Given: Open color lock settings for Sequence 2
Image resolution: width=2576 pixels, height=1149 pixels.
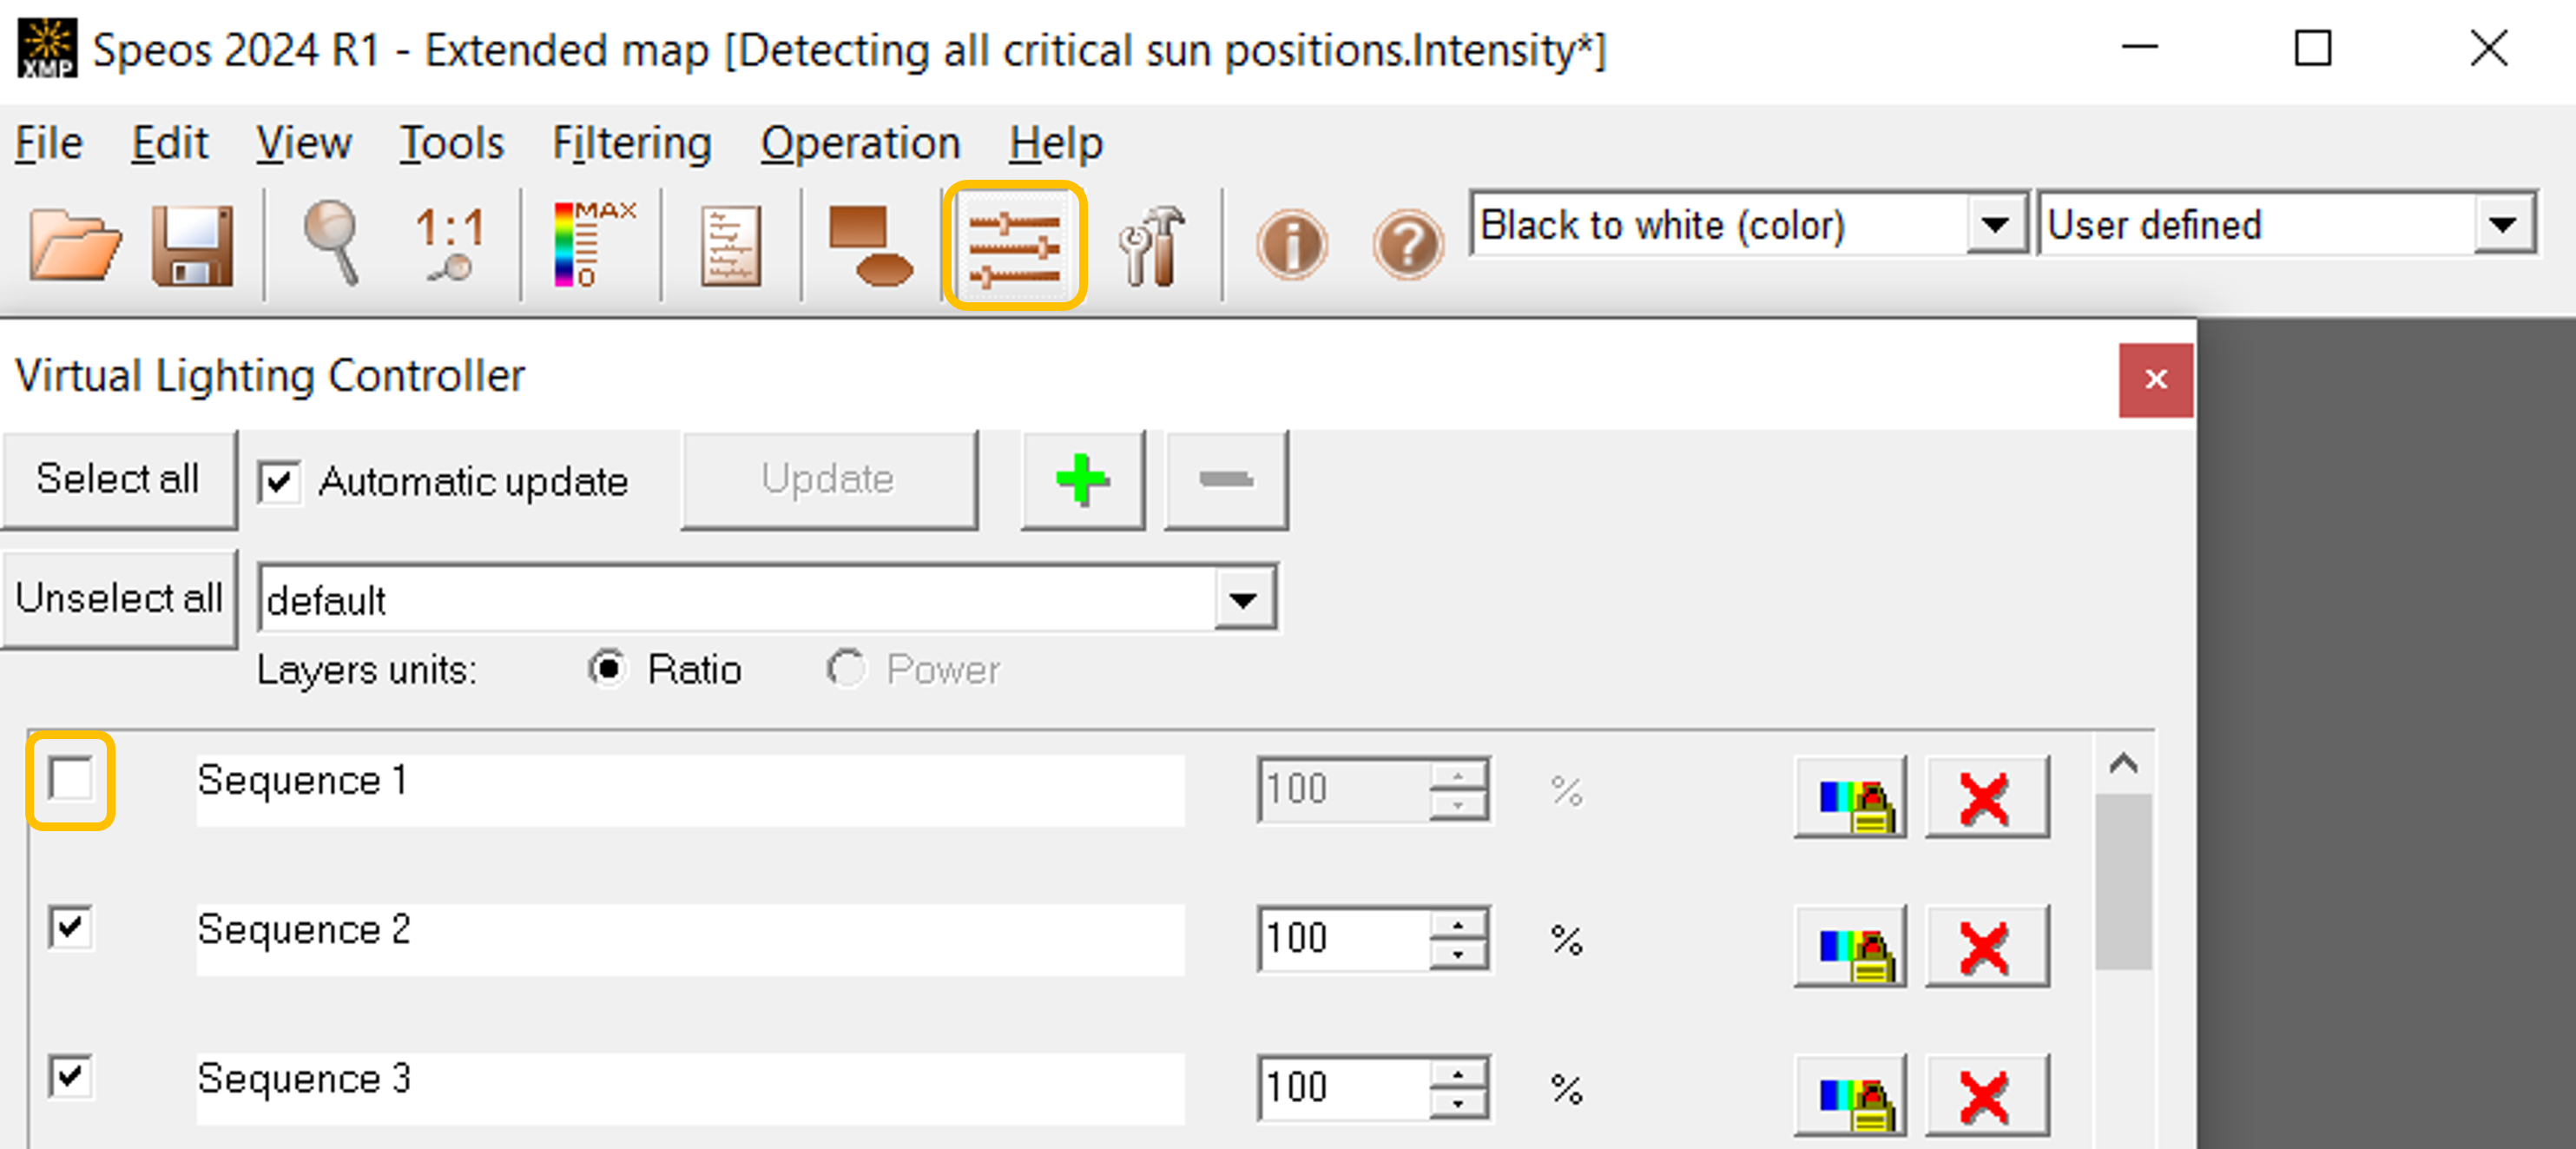Looking at the screenshot, I should pyautogui.click(x=1850, y=945).
